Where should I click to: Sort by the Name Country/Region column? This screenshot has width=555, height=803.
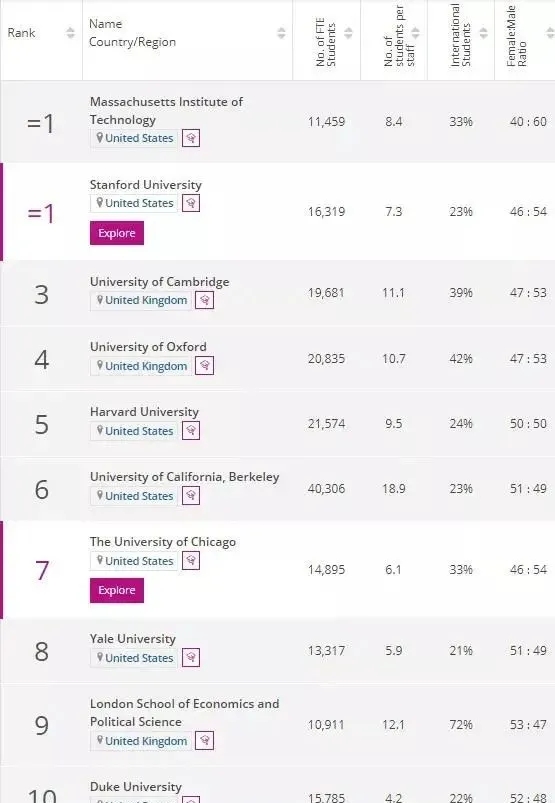(x=281, y=33)
